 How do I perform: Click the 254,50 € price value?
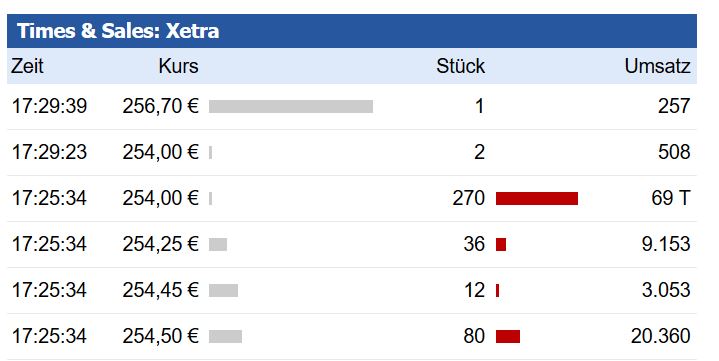160,336
